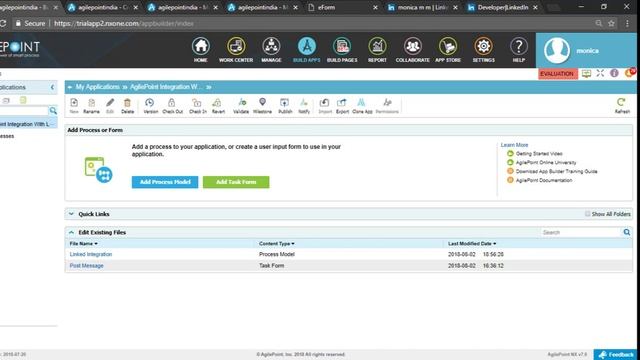The image size is (640, 360).
Task: Open the Help question mark icon
Action: tap(519, 47)
